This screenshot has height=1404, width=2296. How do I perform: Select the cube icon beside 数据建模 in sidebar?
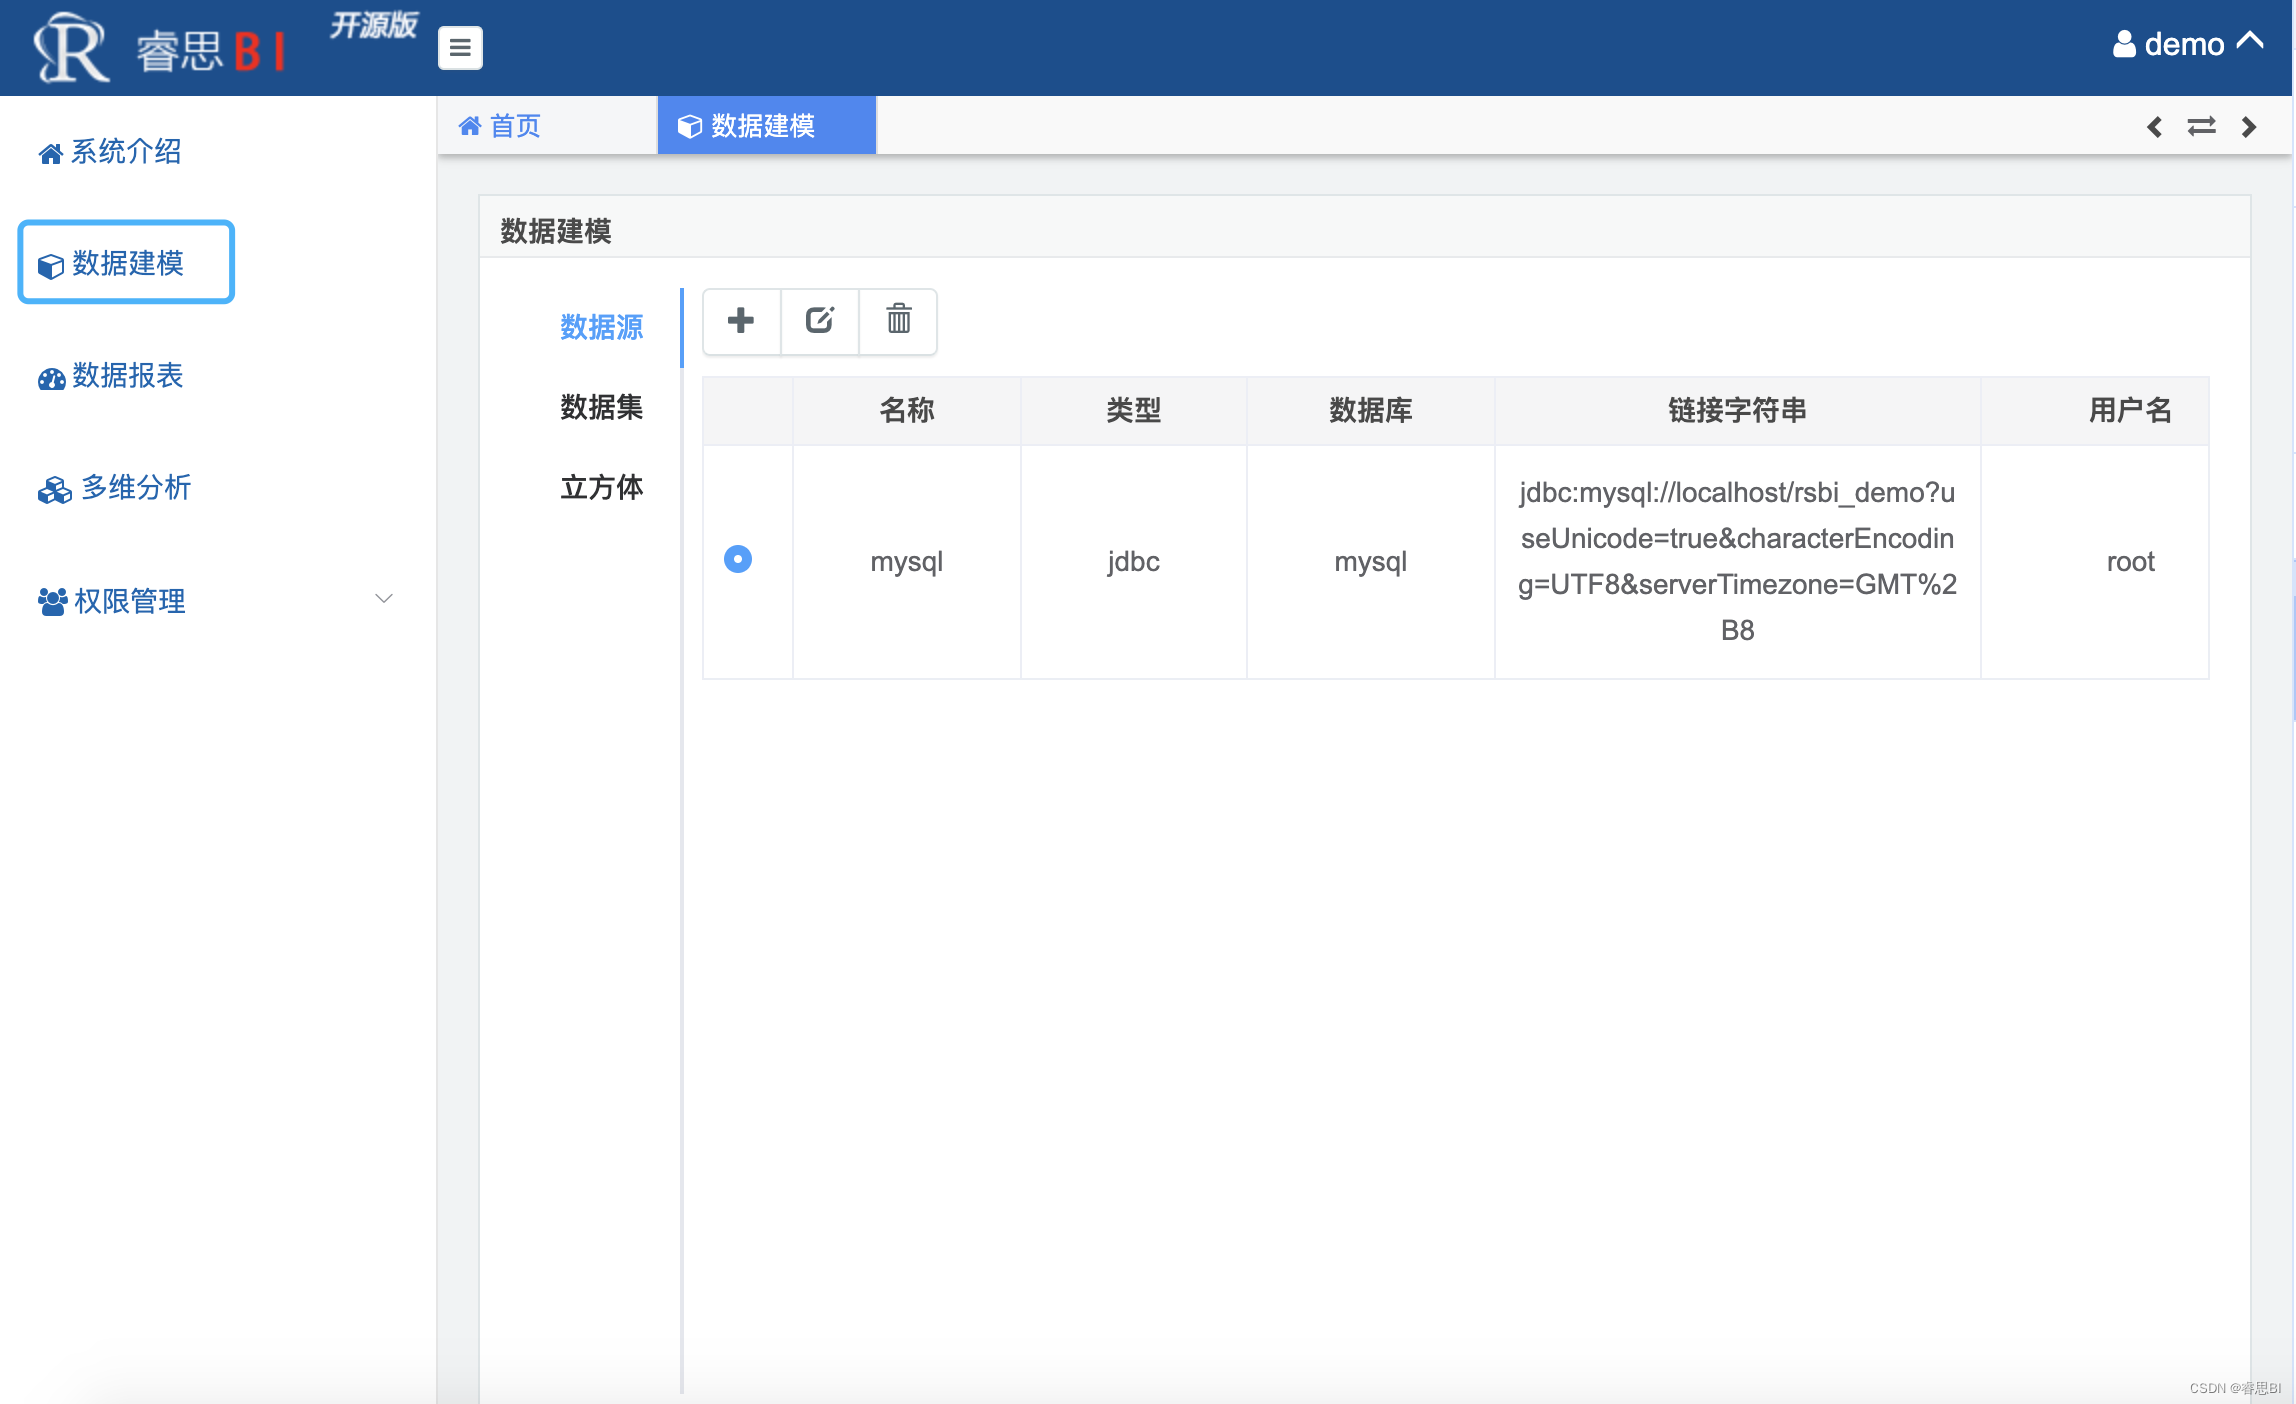tap(50, 265)
